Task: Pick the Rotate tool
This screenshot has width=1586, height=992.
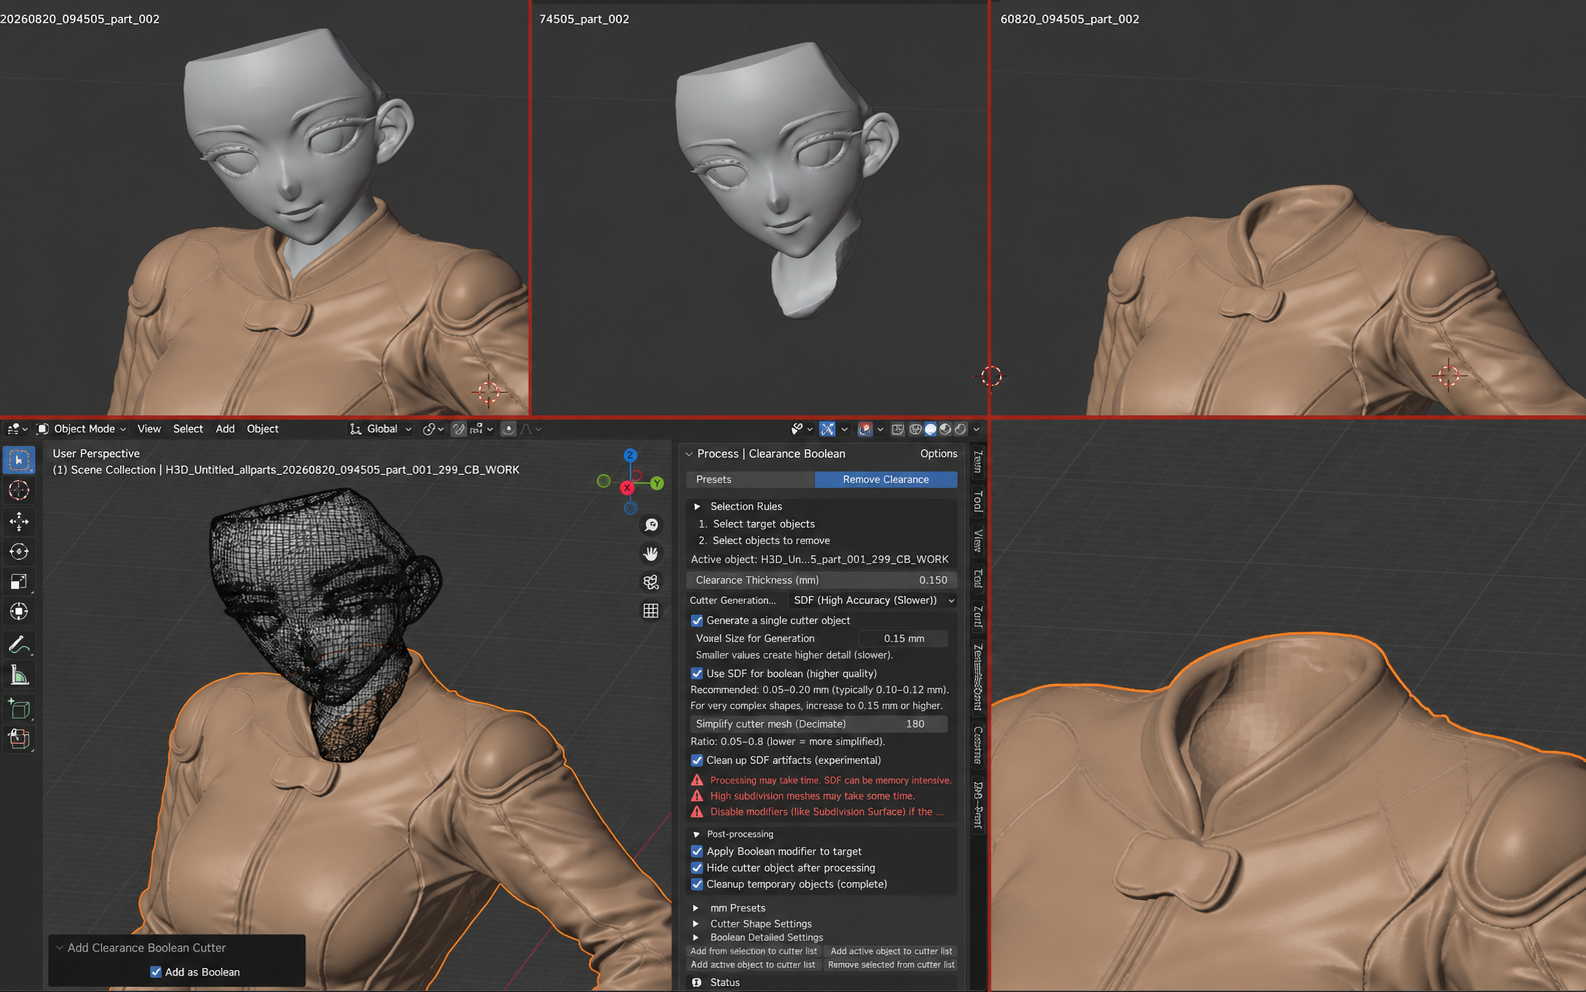Action: pyautogui.click(x=19, y=551)
